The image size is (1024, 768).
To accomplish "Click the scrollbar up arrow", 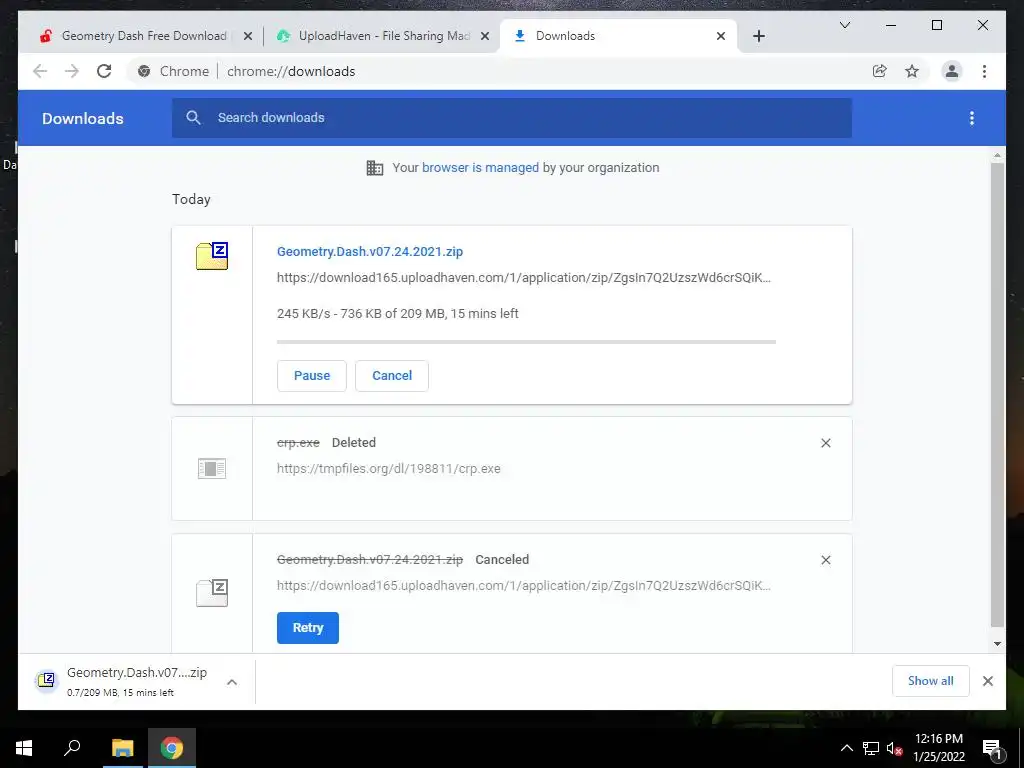I will pos(997,155).
